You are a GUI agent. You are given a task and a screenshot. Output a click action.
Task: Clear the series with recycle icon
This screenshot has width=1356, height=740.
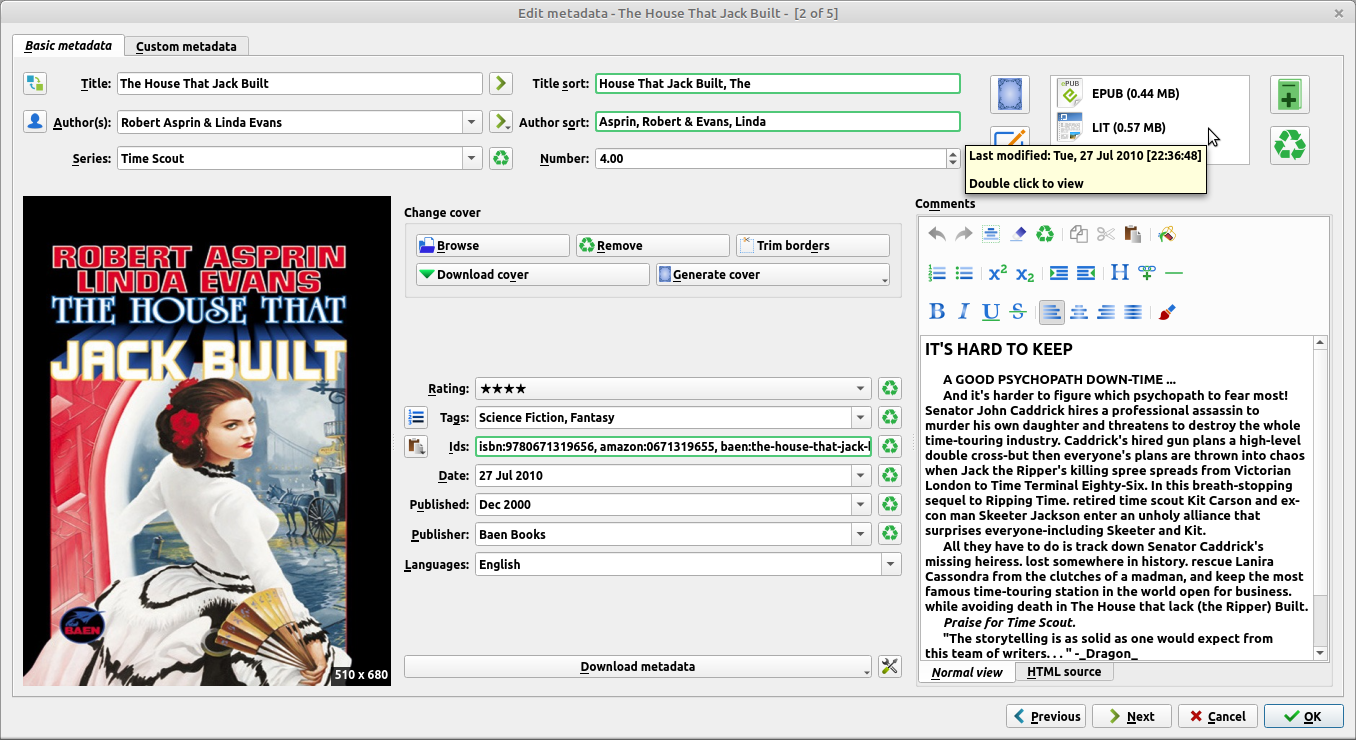(501, 158)
